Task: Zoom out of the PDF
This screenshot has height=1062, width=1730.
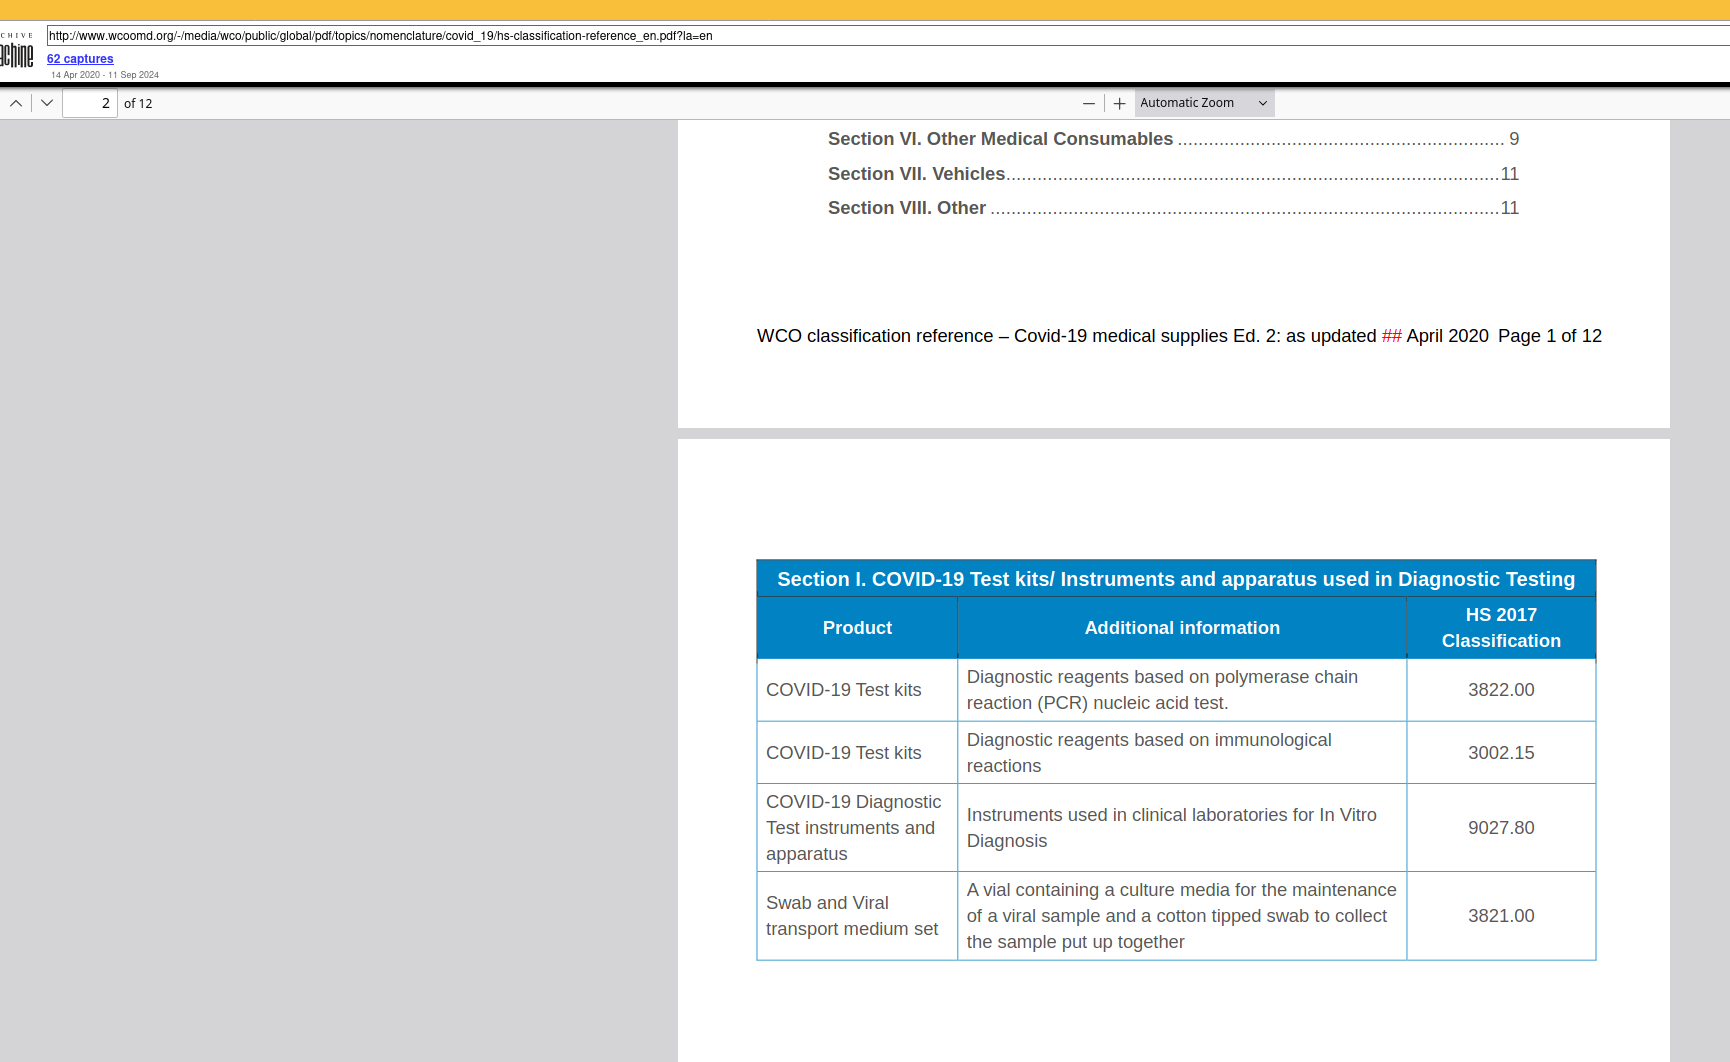Action: 1089,103
